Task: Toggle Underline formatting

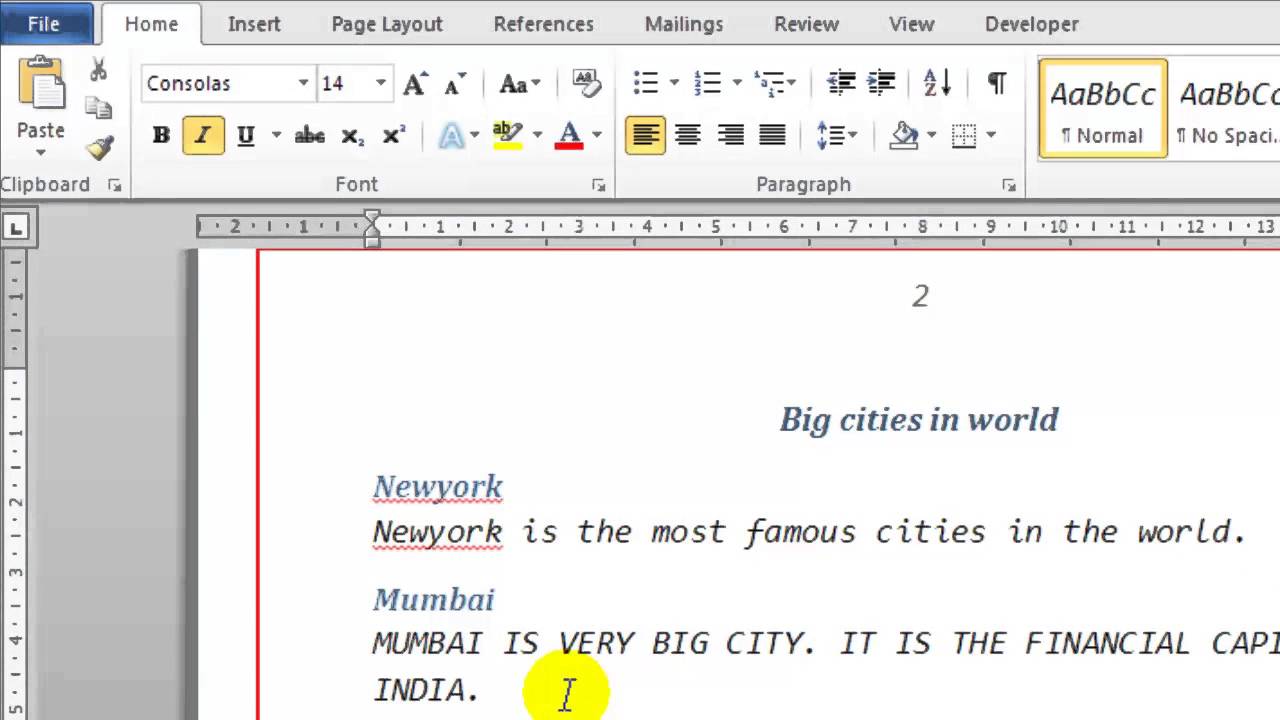Action: click(246, 135)
